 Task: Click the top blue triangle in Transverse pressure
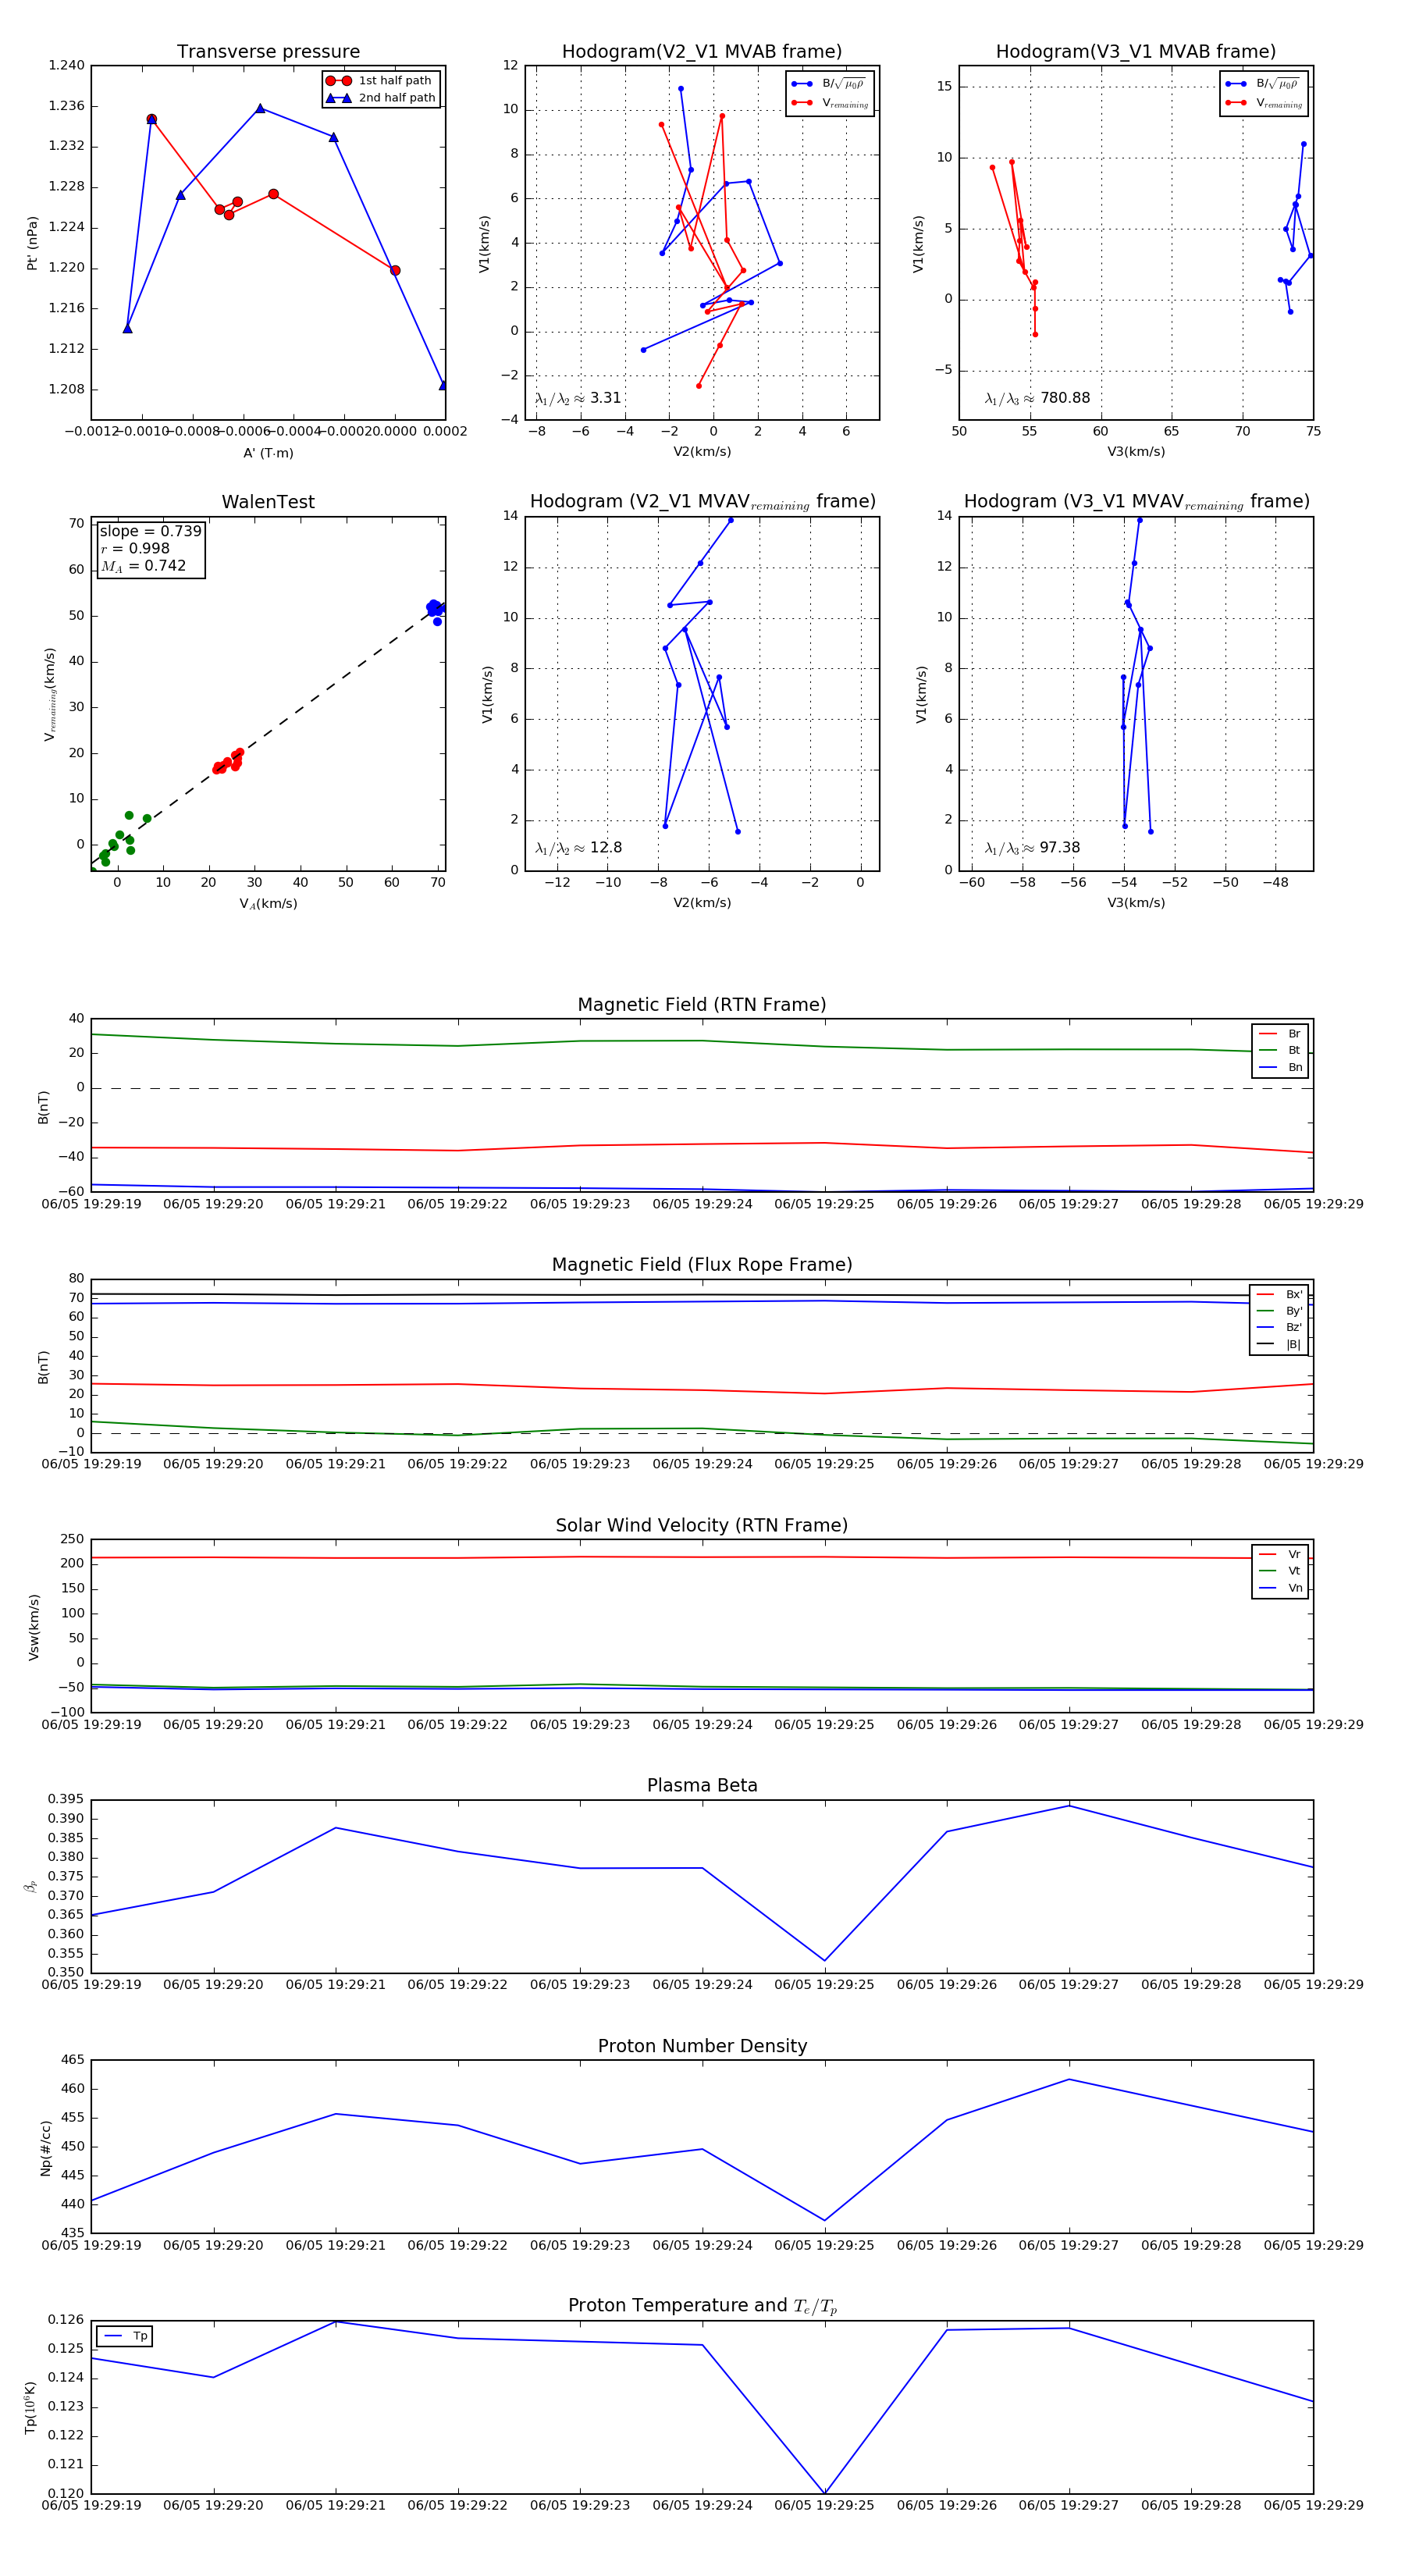tap(260, 108)
